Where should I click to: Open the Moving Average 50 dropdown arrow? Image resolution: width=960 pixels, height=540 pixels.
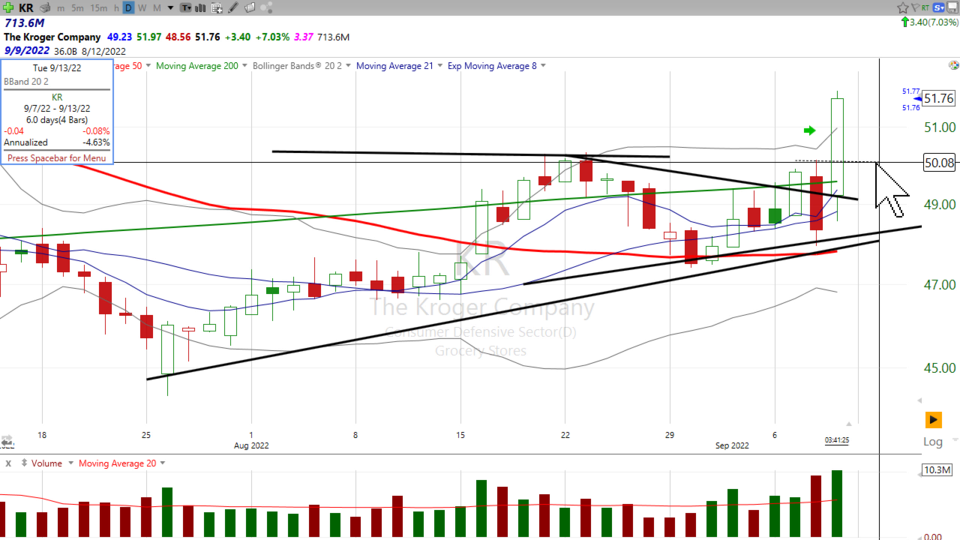click(x=148, y=66)
